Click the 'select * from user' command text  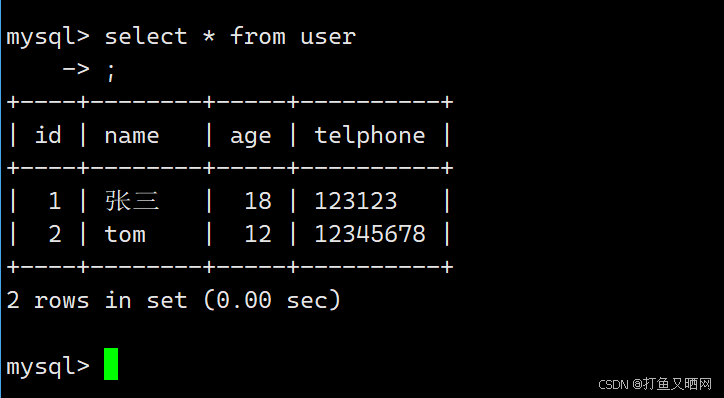point(230,36)
